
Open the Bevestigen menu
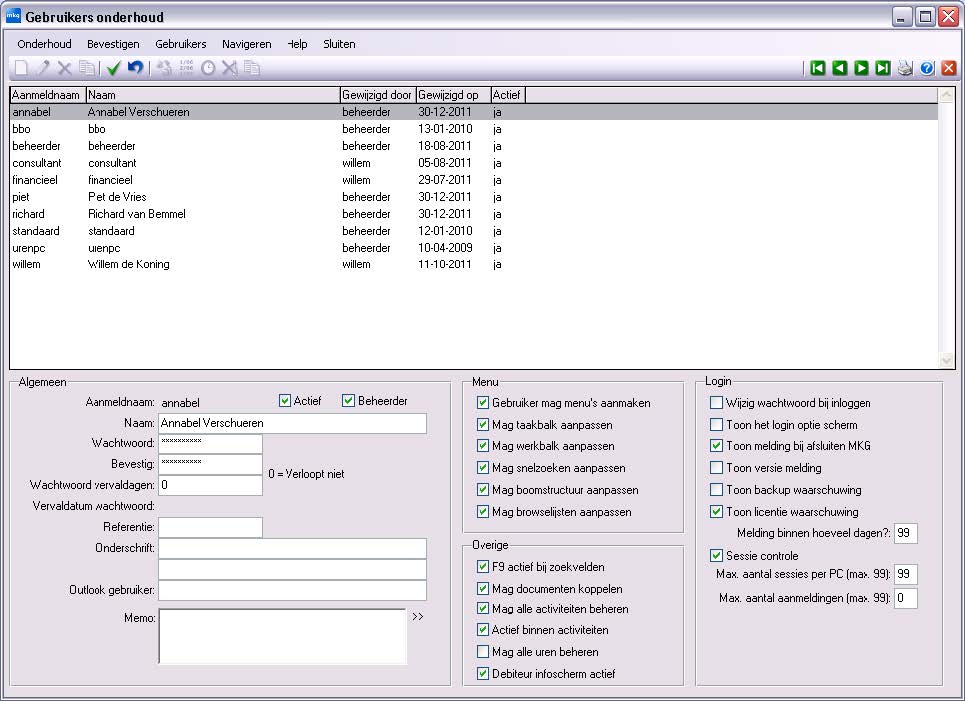tap(113, 44)
